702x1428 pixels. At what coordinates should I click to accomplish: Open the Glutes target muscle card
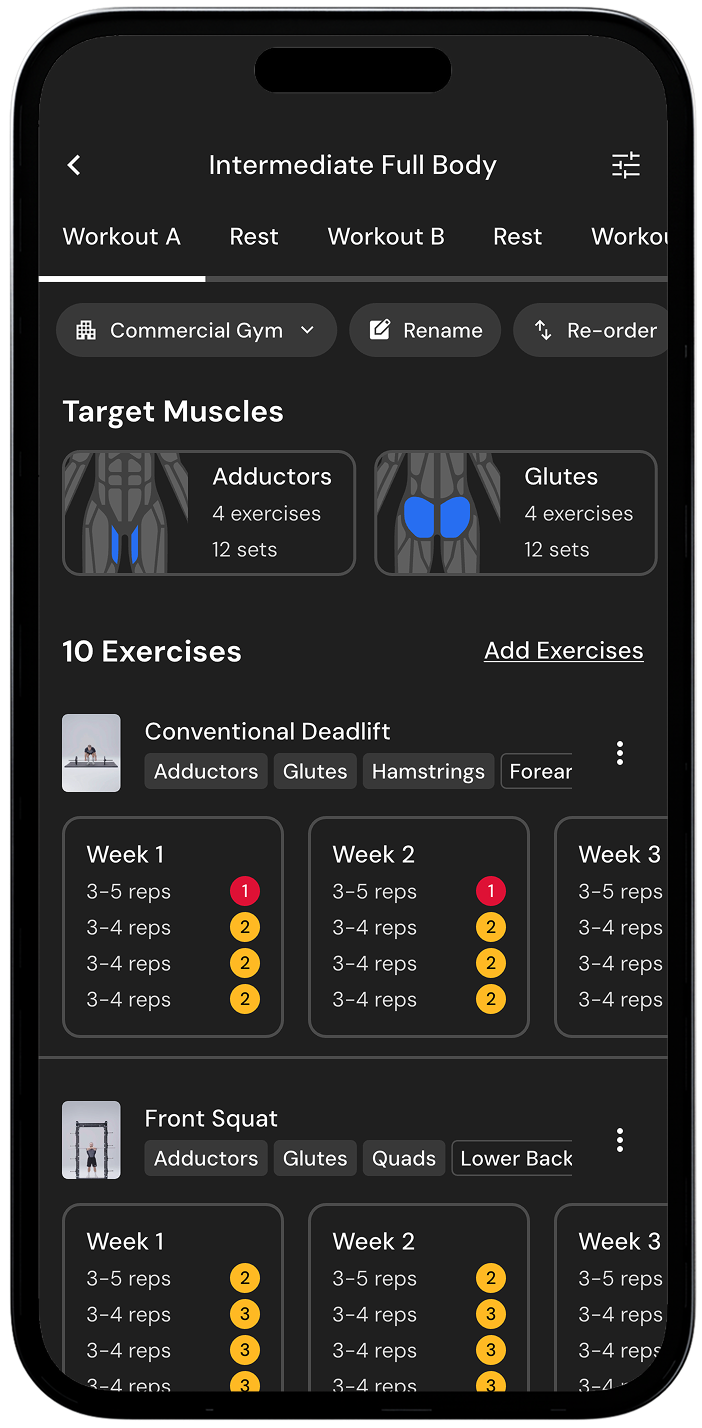pyautogui.click(x=516, y=513)
